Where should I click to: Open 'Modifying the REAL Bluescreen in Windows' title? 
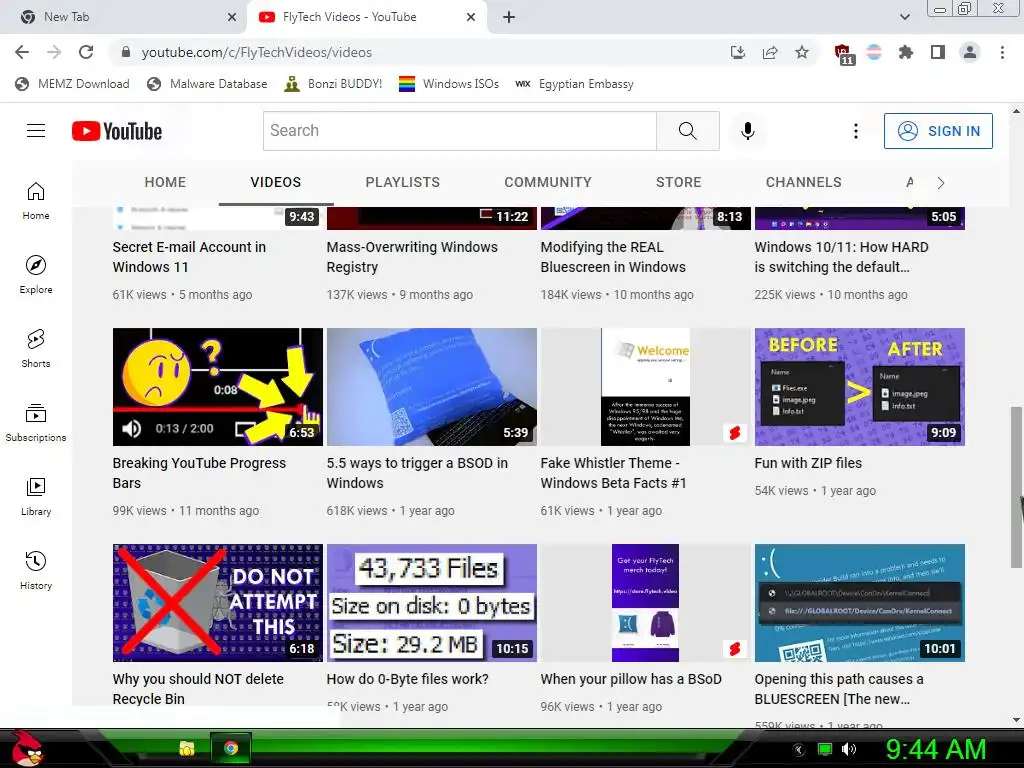pos(613,257)
